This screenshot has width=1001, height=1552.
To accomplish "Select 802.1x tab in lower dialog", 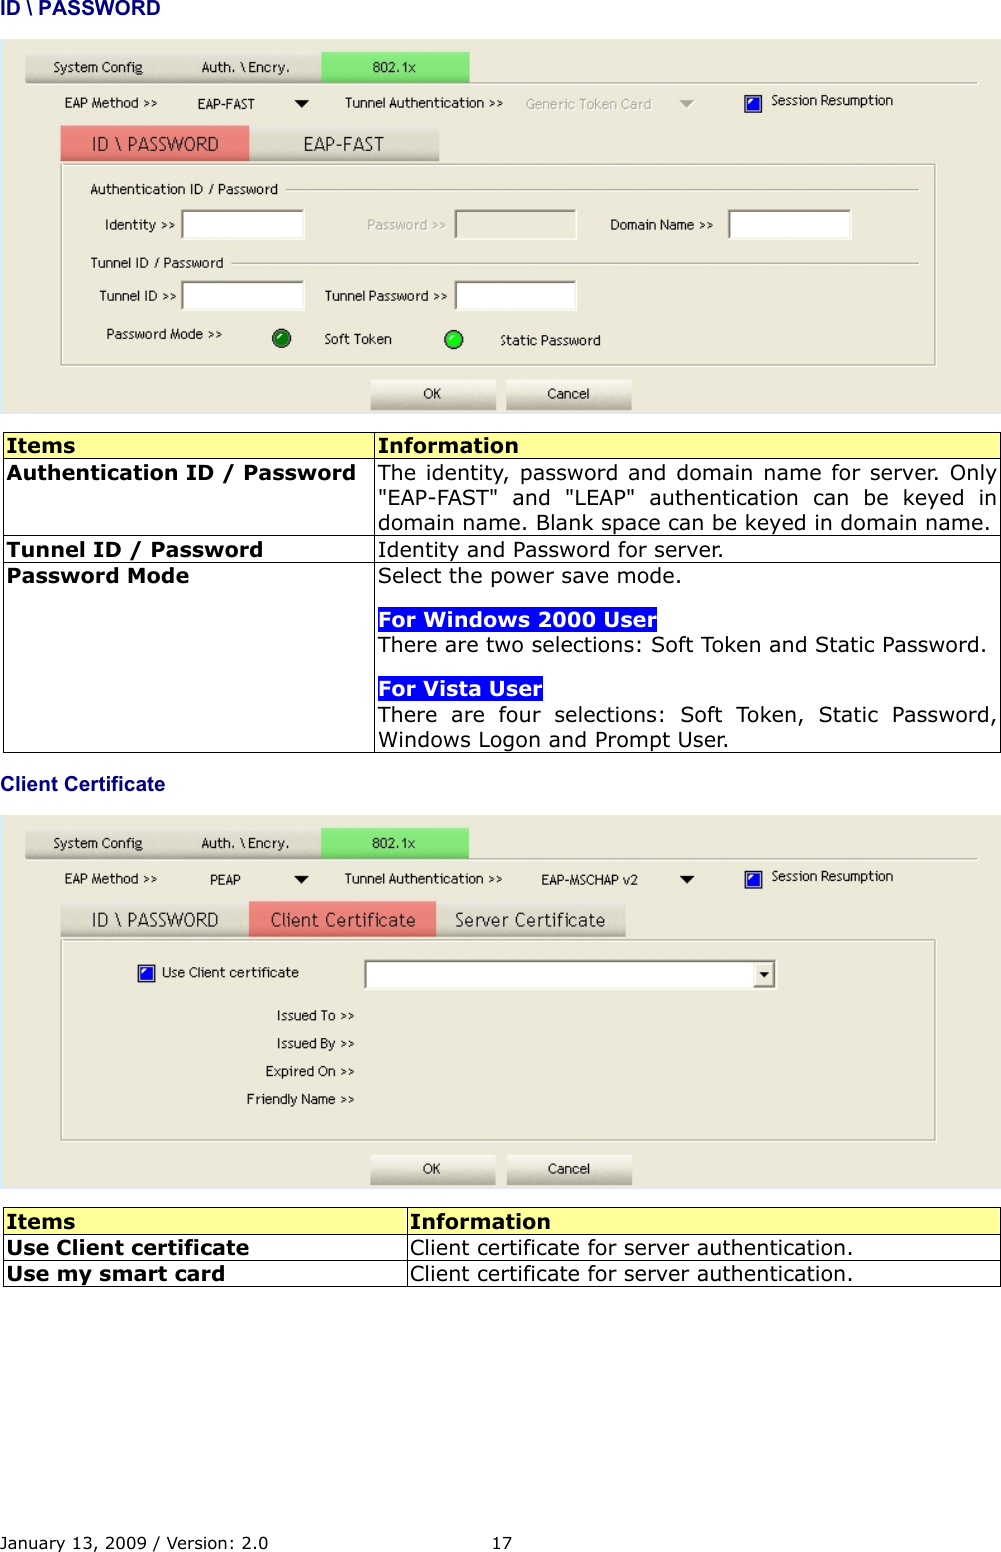I will [395, 843].
